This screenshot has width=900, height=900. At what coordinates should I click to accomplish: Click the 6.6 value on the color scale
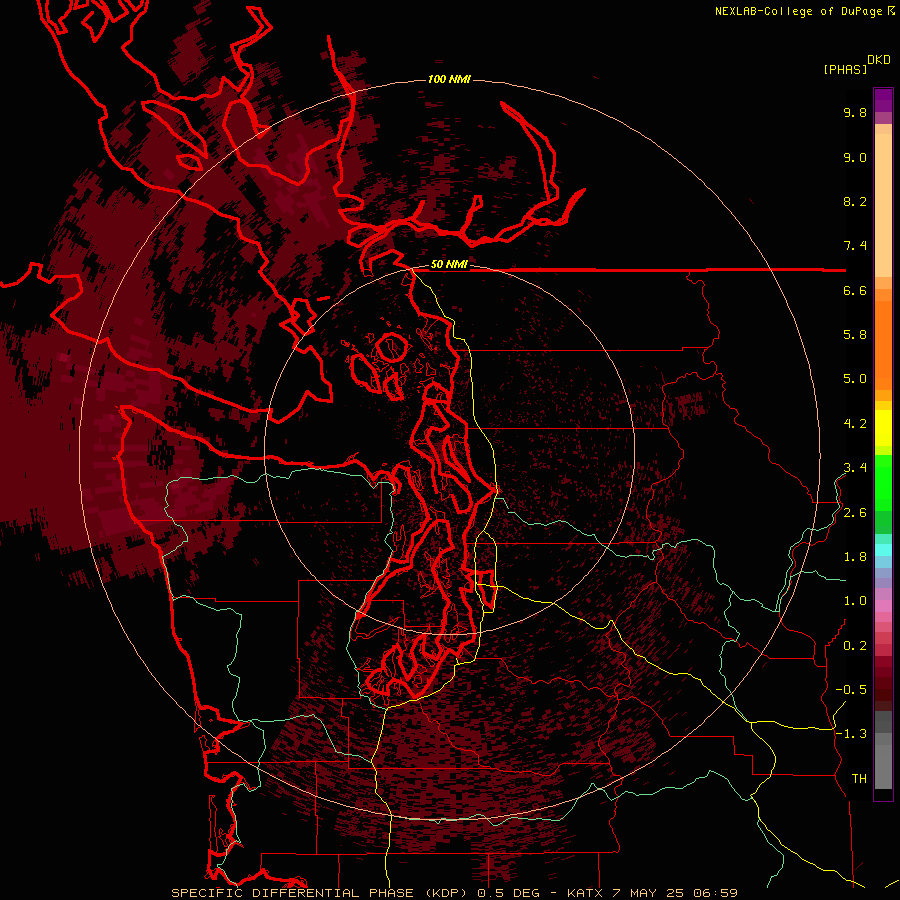click(x=855, y=290)
